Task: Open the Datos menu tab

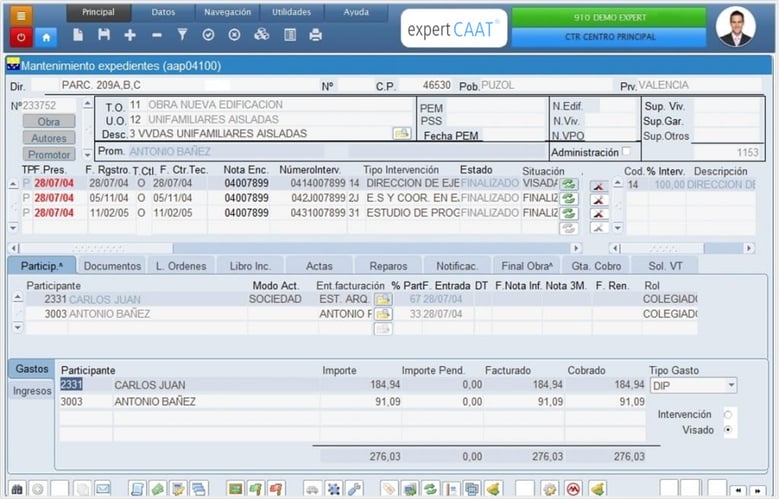Action: coord(163,12)
